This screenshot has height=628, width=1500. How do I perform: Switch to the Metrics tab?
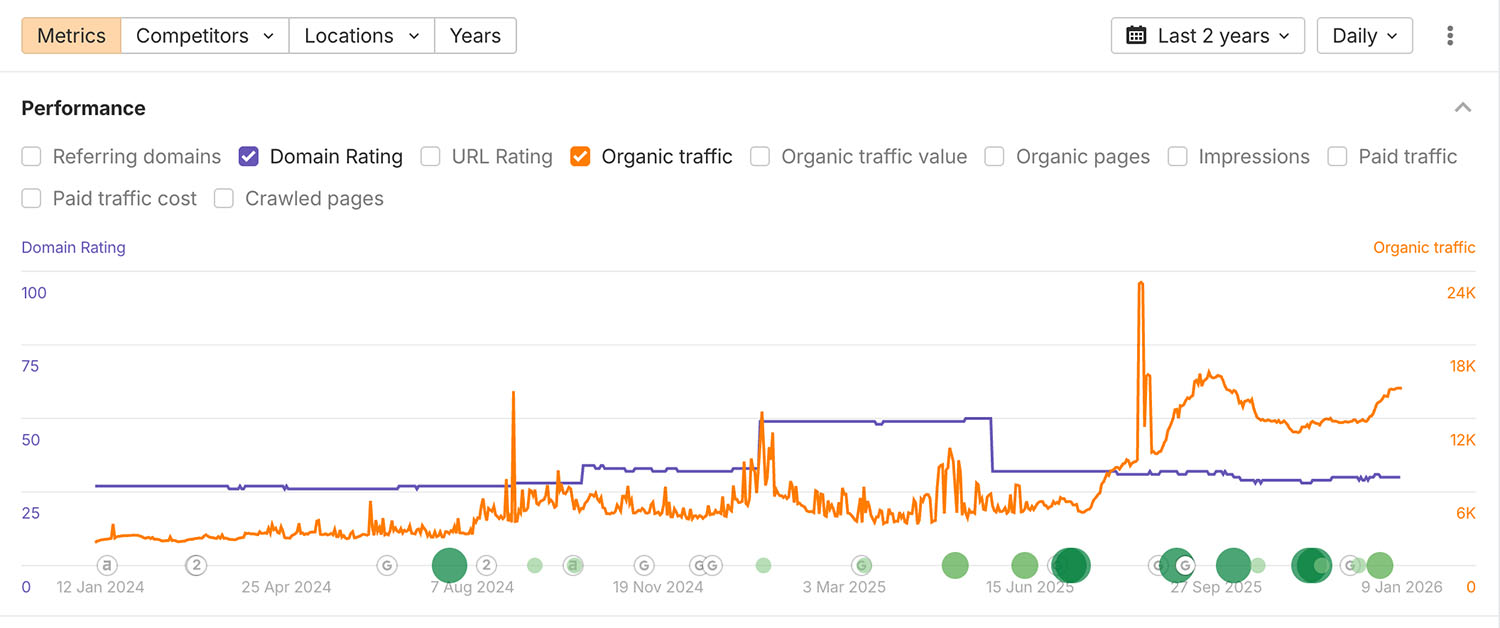click(x=71, y=36)
